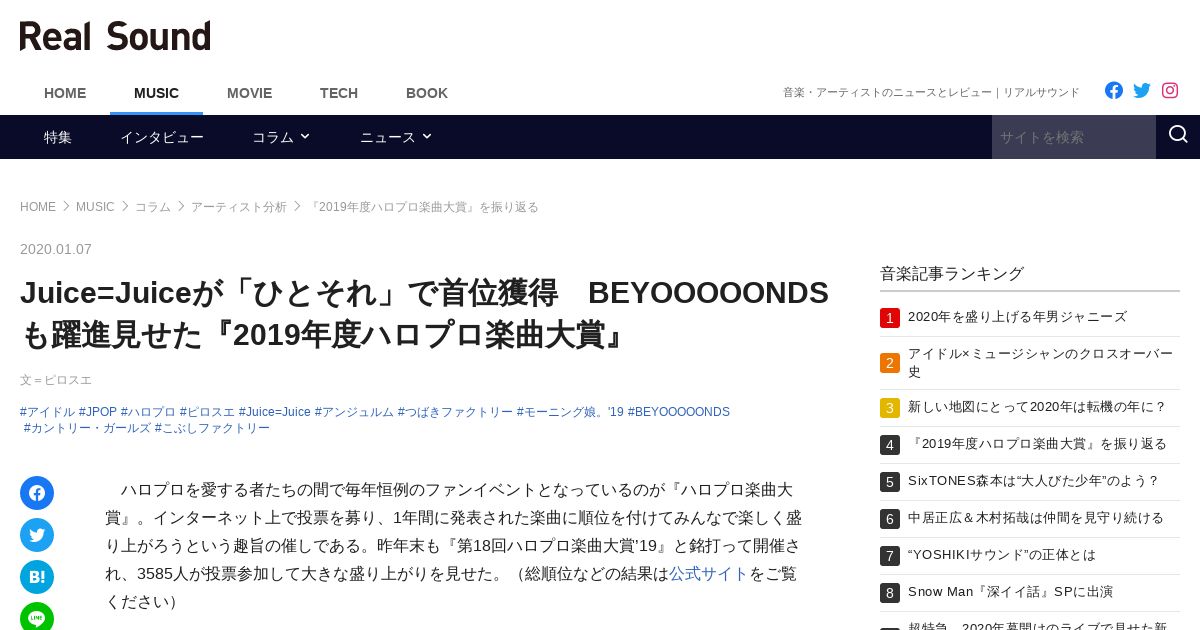This screenshot has width=1200, height=630.
Task: Open the #ハロプロ tag
Action: (x=148, y=412)
